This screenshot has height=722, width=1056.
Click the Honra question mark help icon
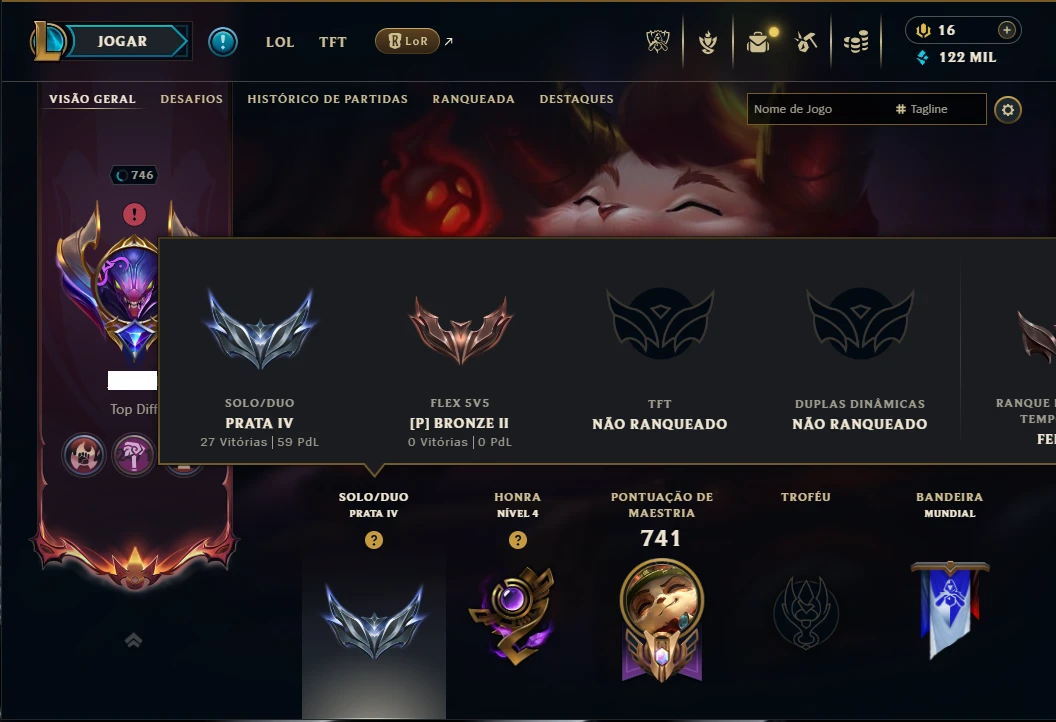(x=517, y=540)
